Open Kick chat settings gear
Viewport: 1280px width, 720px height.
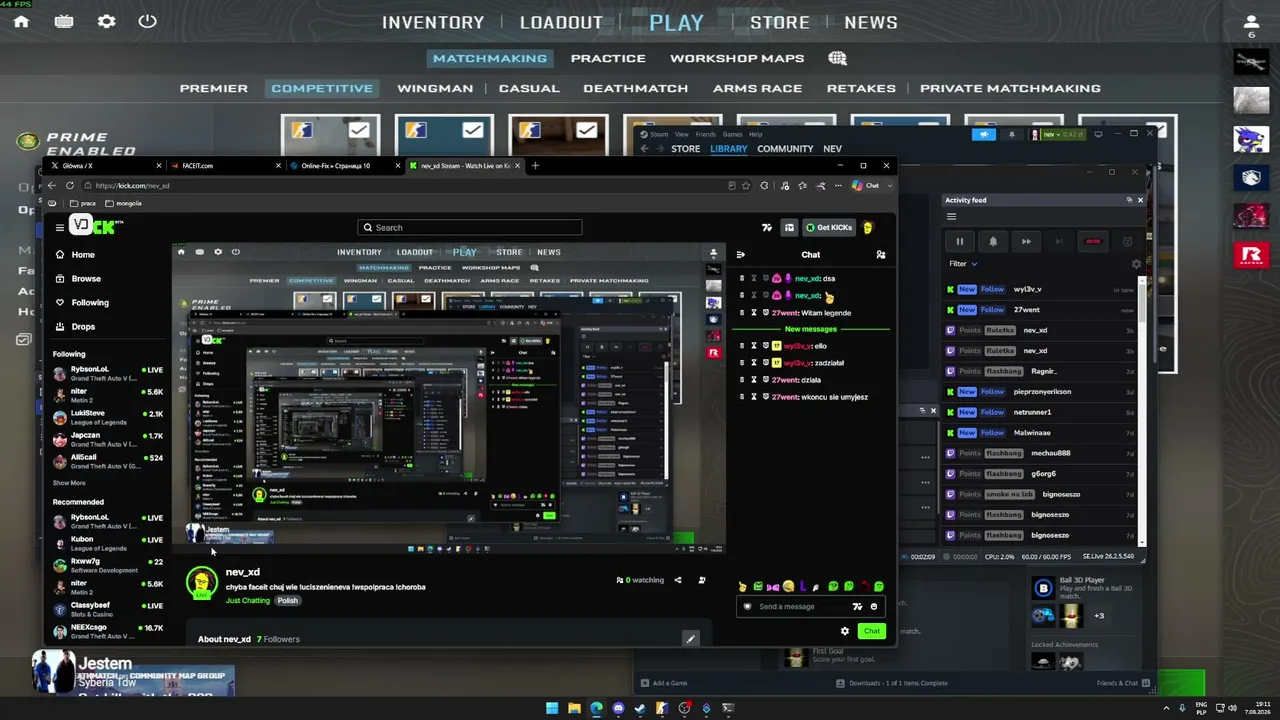(x=845, y=631)
